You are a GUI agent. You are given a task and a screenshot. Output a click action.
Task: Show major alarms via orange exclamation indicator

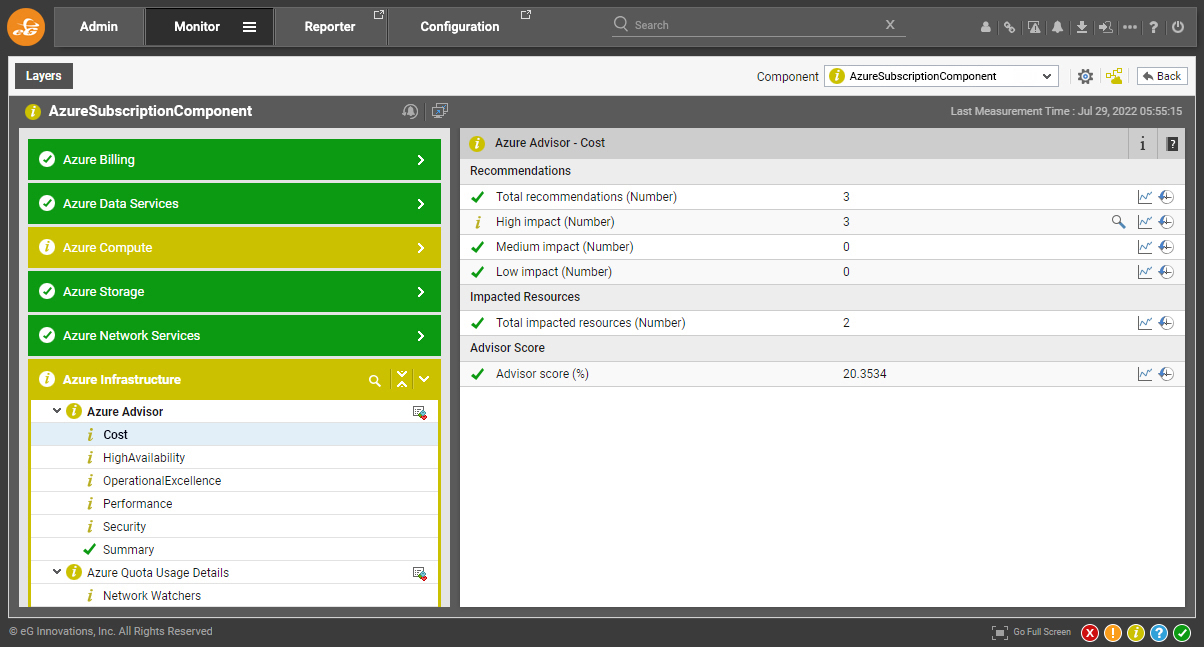point(1113,632)
